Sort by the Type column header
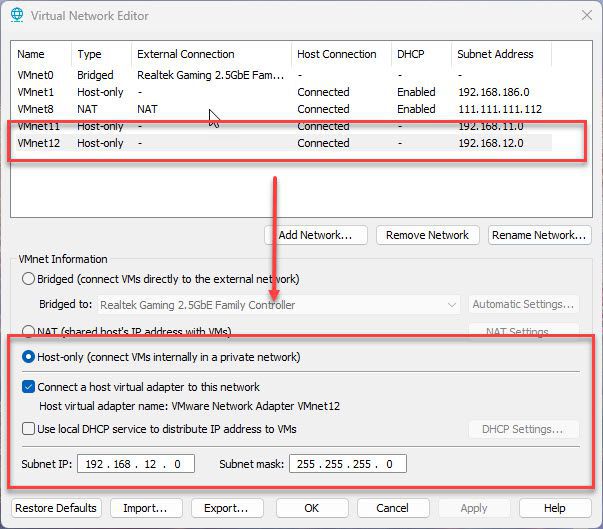This screenshot has height=529, width=603. point(102,54)
